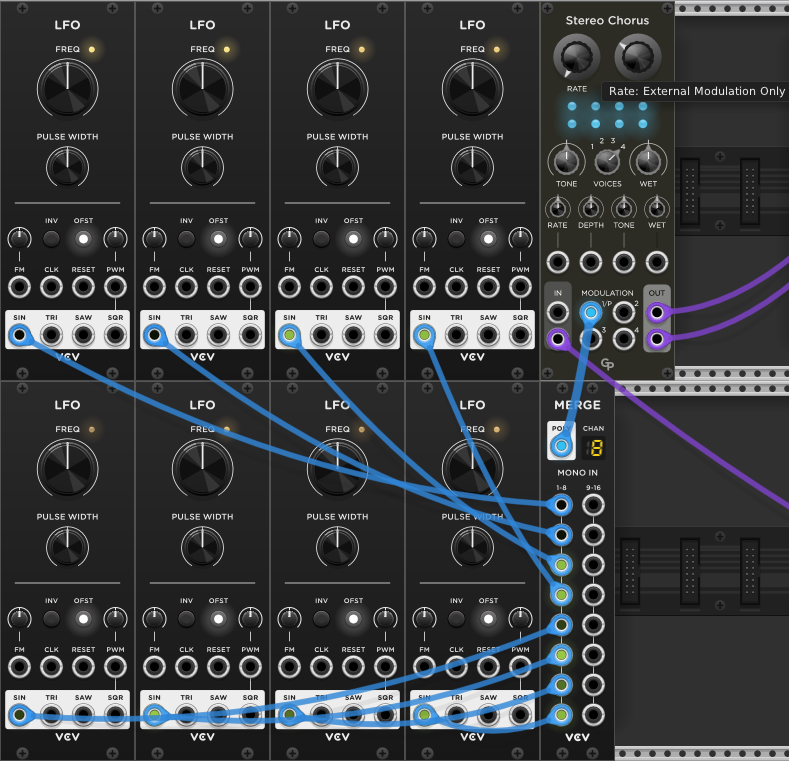Click last jack in Merge 9-16 column
789x761 pixels.
593,715
